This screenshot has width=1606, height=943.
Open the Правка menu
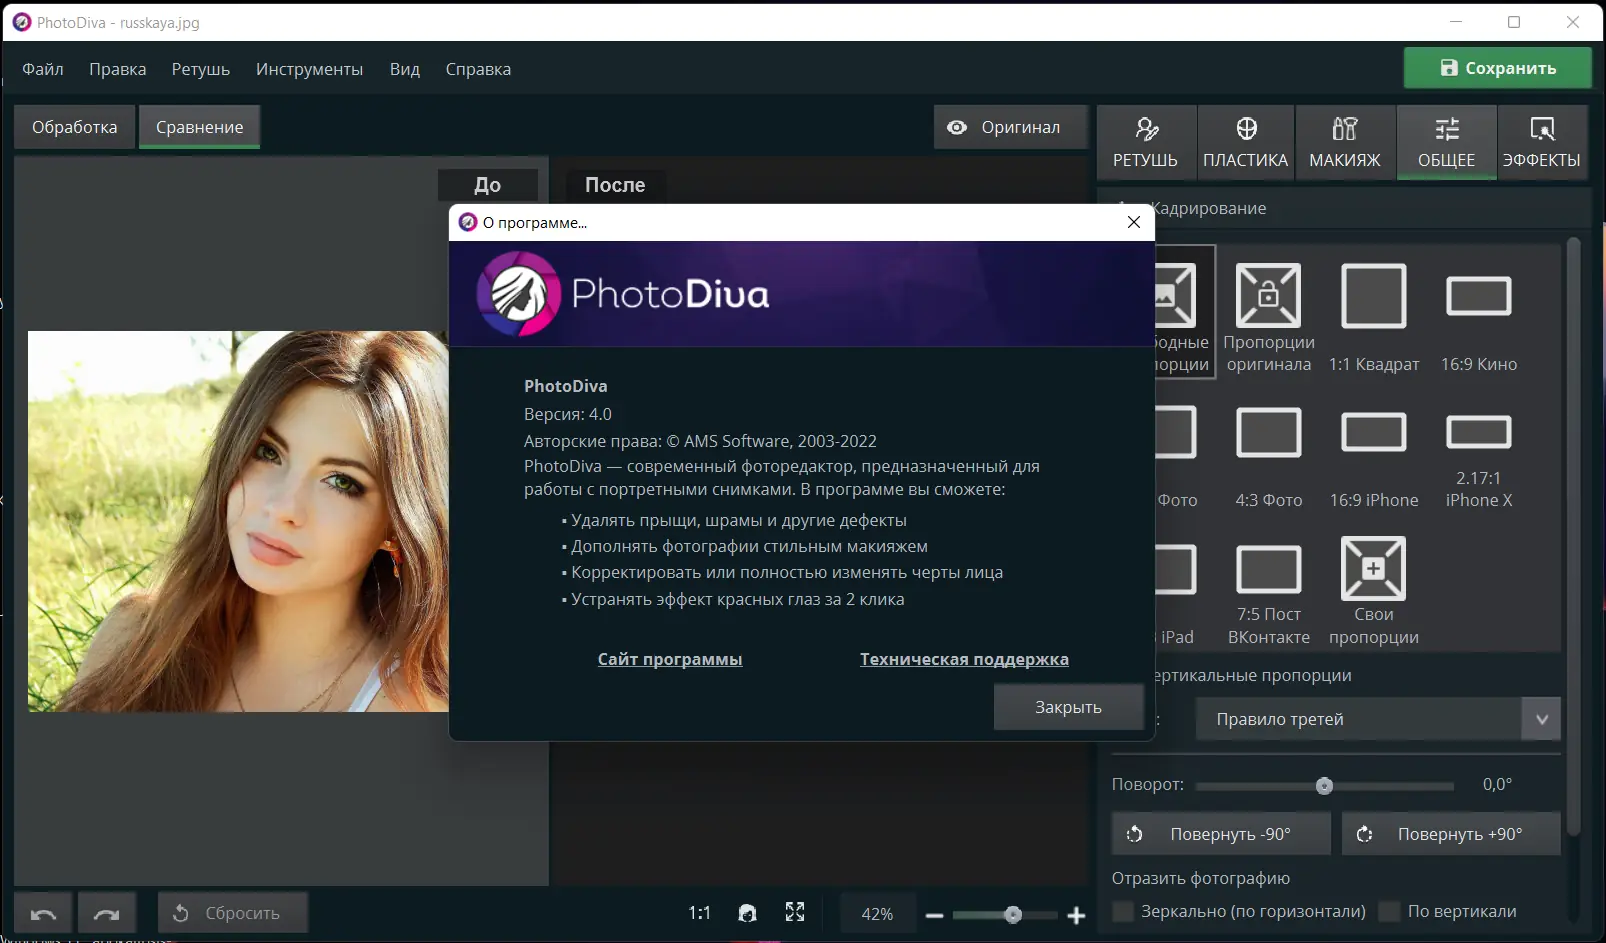point(117,69)
